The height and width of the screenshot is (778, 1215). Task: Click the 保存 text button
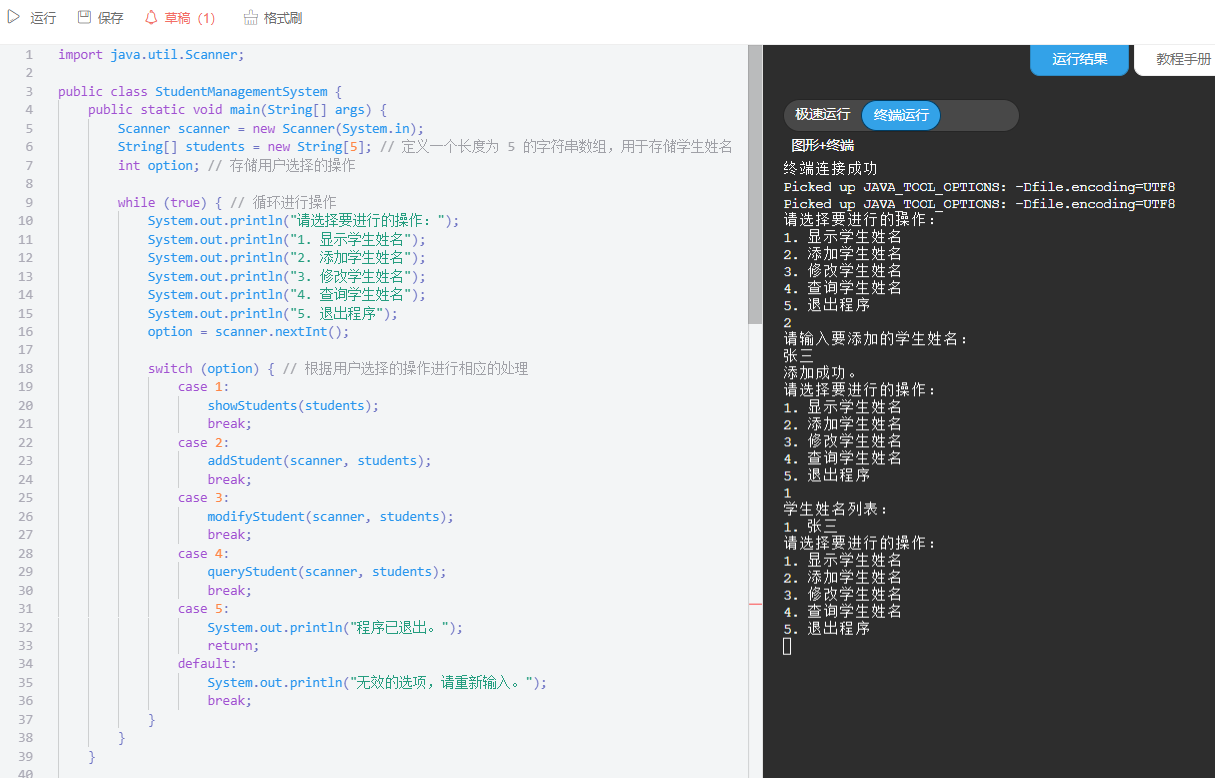[x=110, y=18]
